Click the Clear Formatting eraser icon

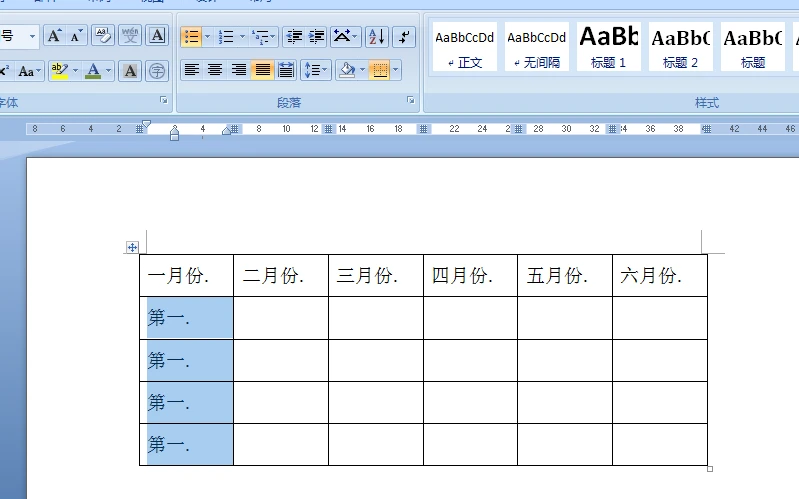(103, 37)
